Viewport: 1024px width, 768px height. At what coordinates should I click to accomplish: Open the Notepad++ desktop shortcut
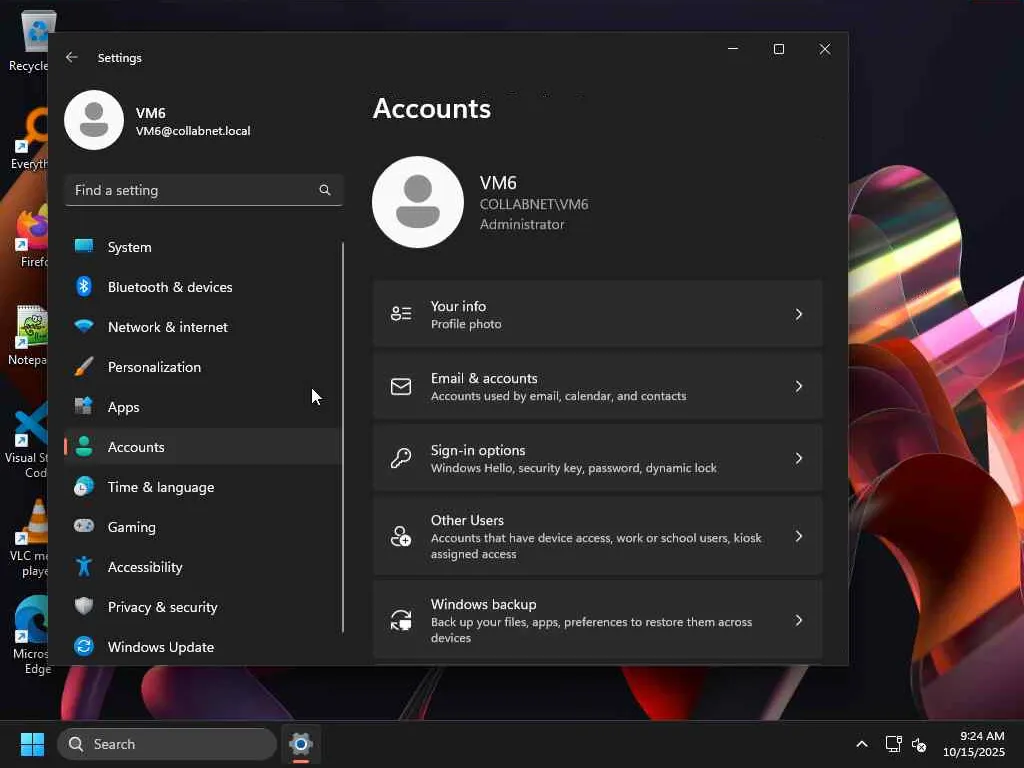pos(29,334)
